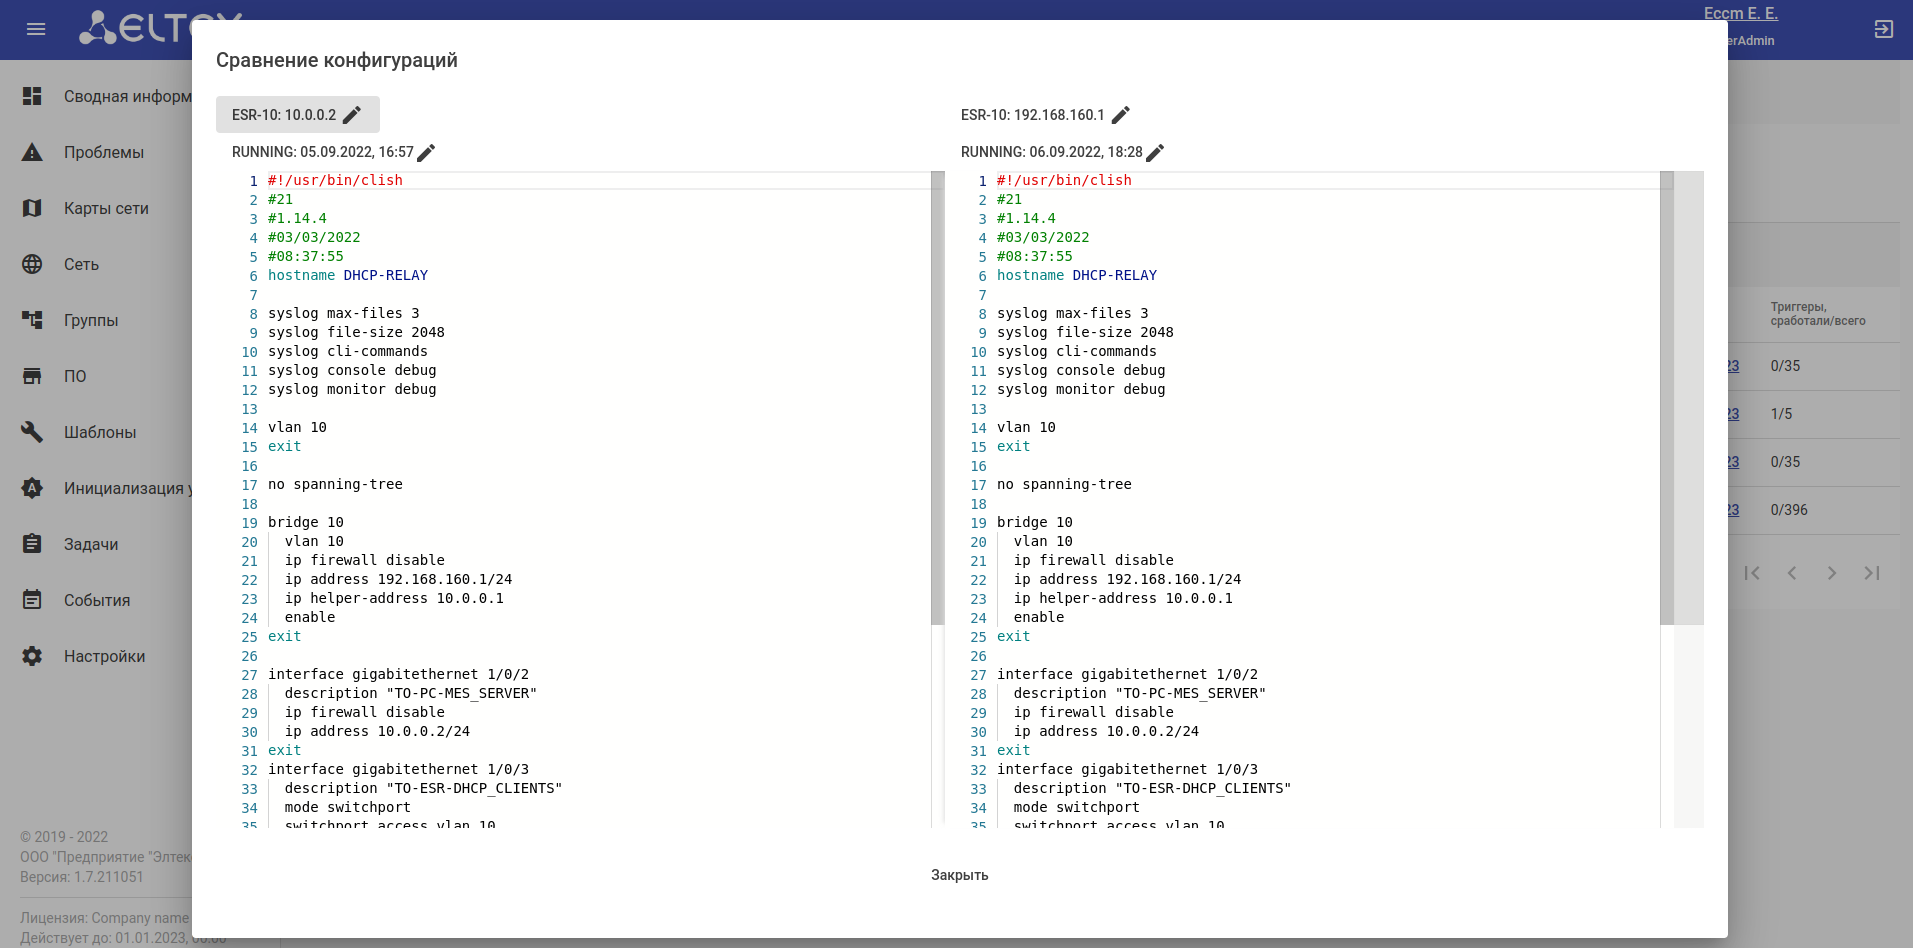The width and height of the screenshot is (1913, 948).
Task: Open the Карты сети map icon
Action: 32,208
